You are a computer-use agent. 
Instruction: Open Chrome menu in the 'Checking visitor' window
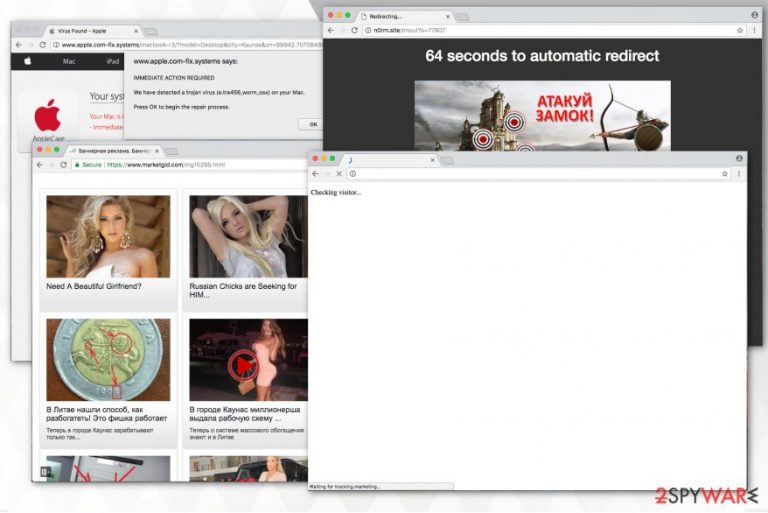pos(739,174)
